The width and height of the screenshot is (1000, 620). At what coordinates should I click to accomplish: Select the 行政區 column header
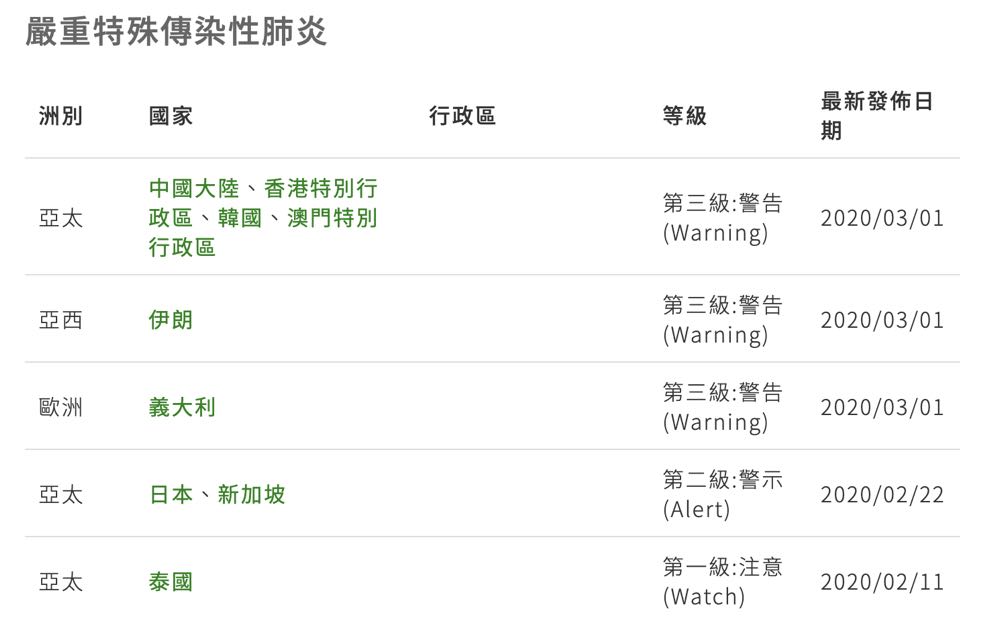tap(462, 116)
